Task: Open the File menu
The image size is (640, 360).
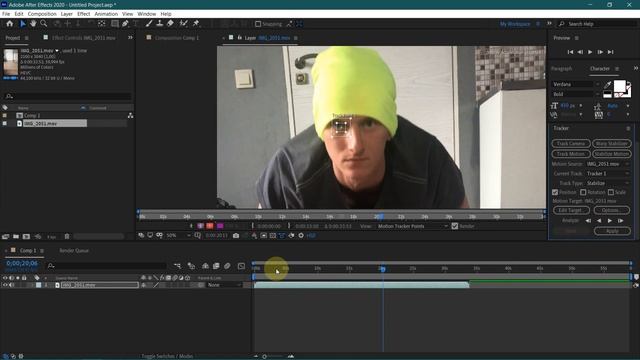Action: click(6, 14)
